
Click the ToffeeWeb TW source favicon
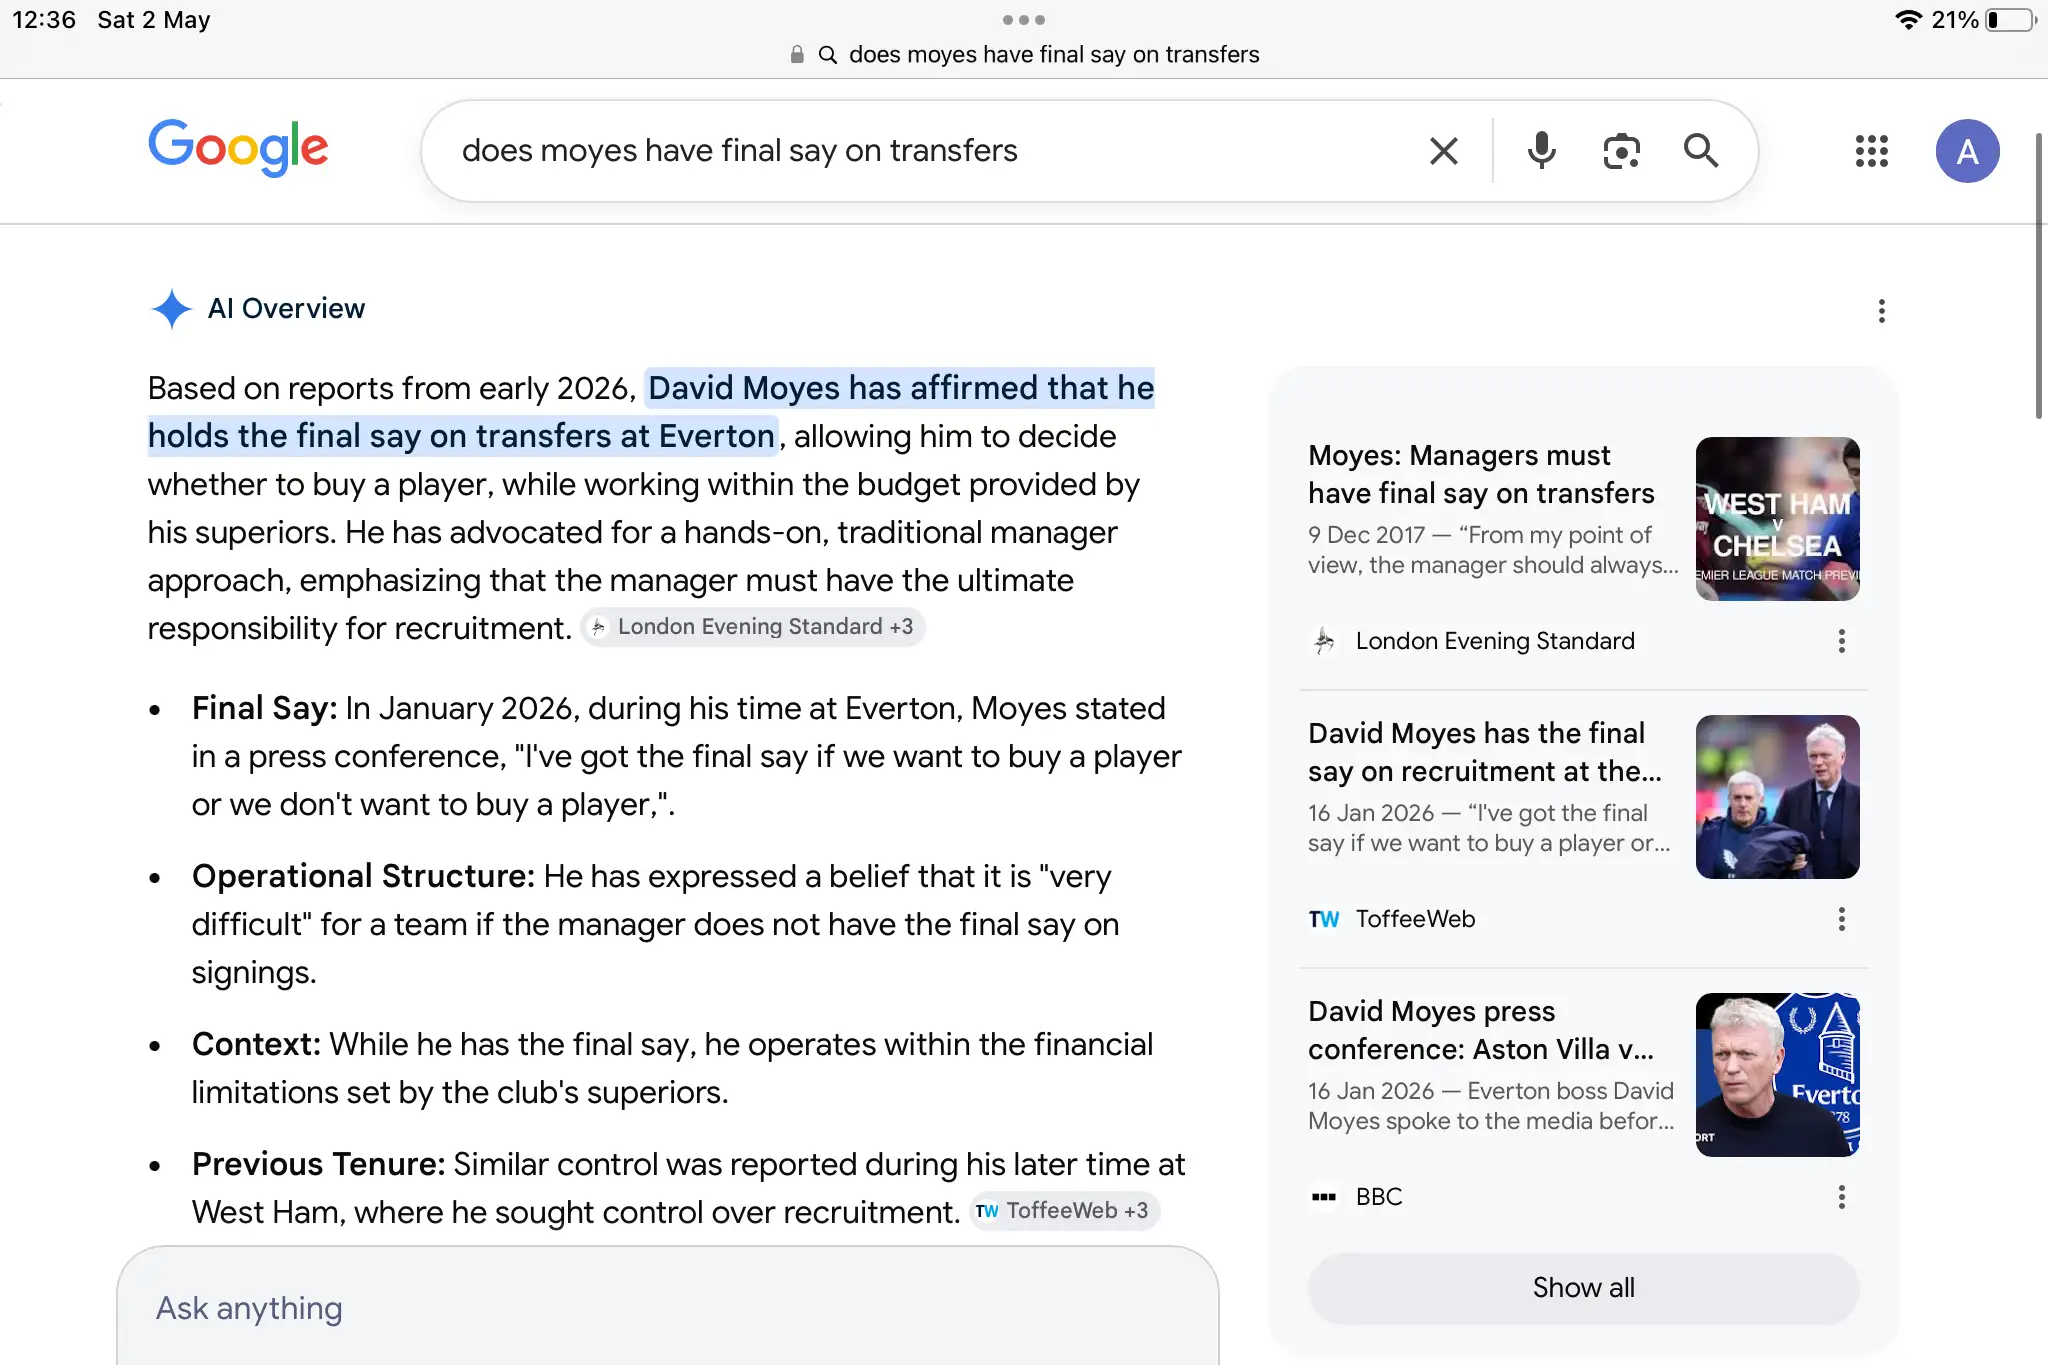pos(1324,919)
